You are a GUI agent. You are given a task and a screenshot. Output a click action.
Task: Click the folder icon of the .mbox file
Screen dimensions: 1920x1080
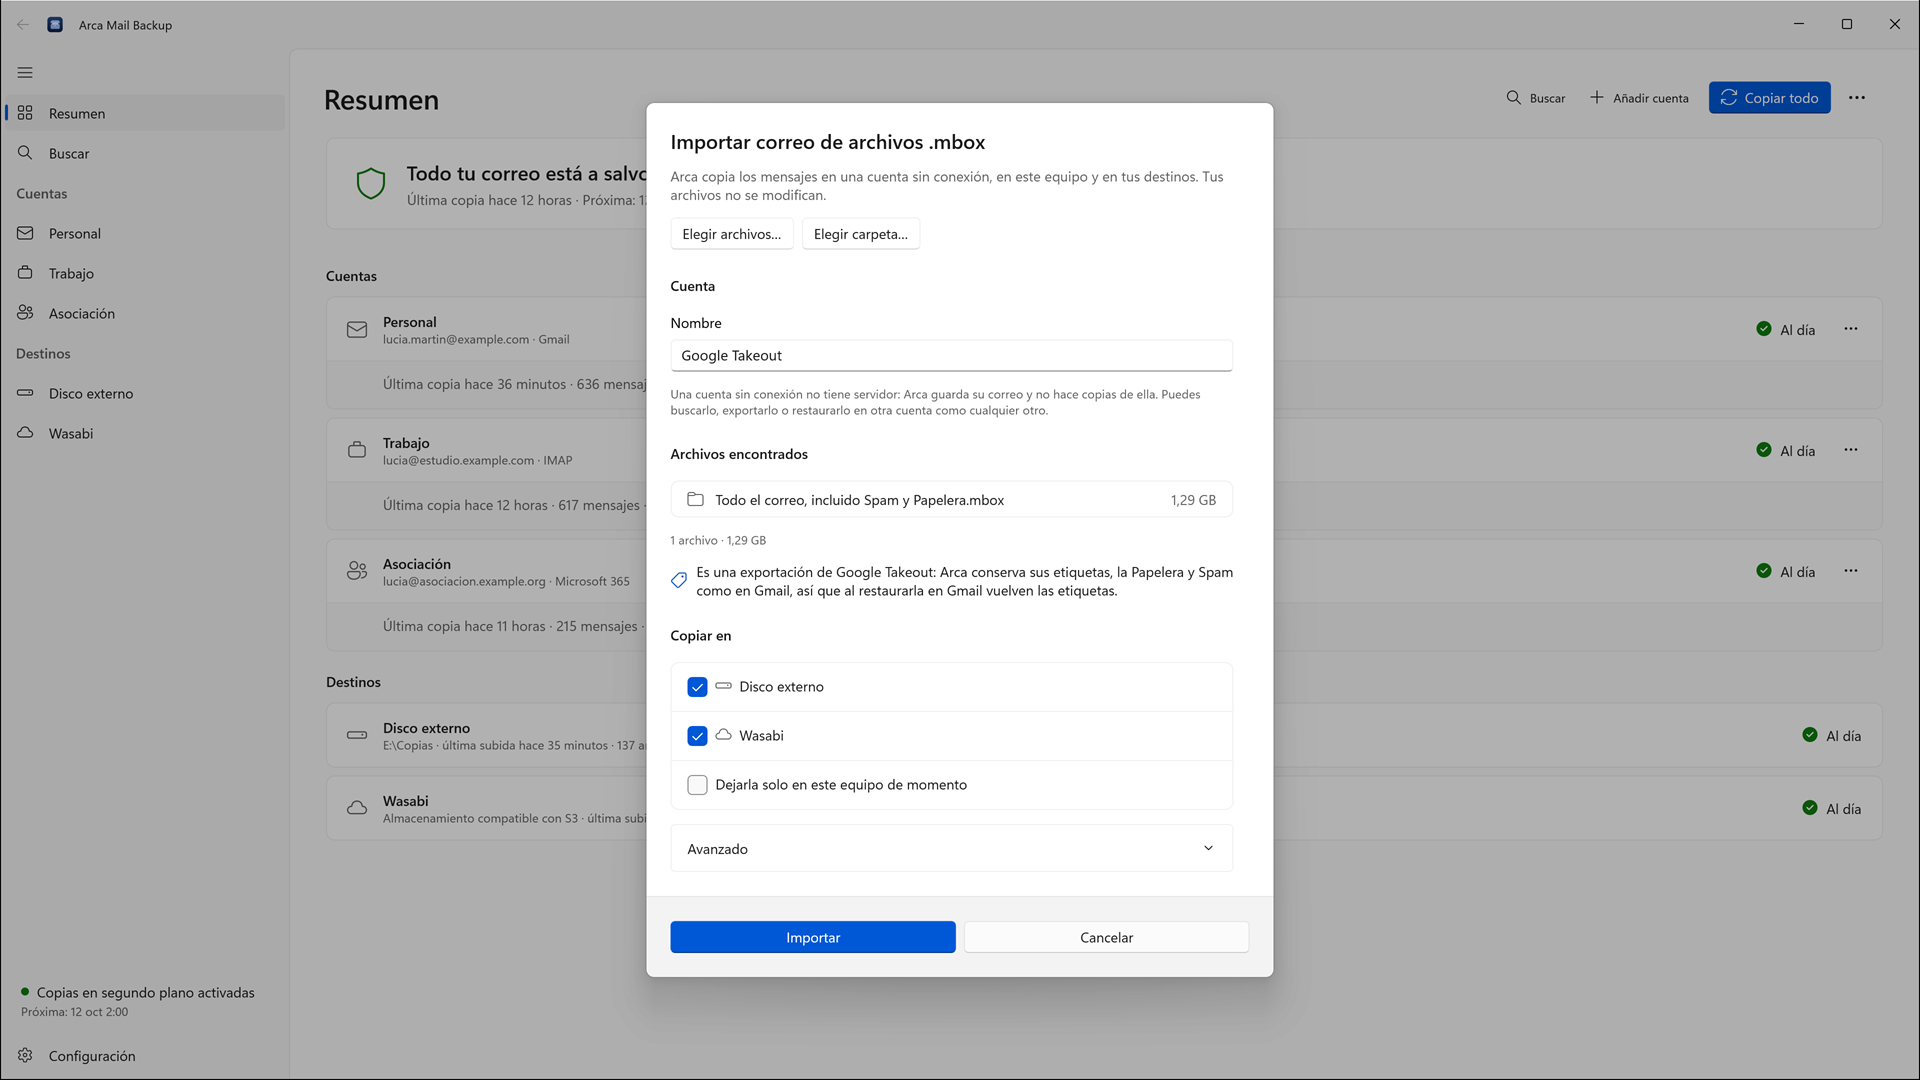[695, 499]
